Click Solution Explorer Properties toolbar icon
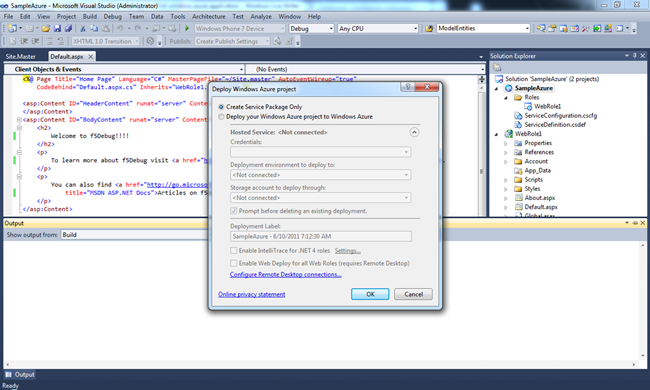The width and height of the screenshot is (650, 390). pyautogui.click(x=497, y=68)
